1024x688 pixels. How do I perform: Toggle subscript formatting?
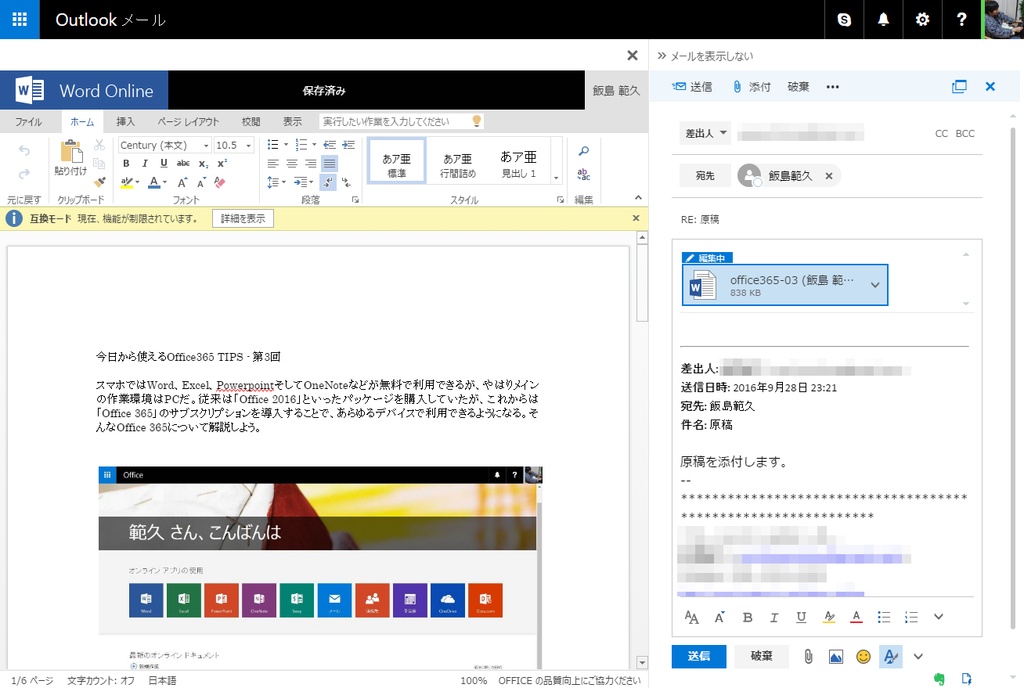pos(204,163)
